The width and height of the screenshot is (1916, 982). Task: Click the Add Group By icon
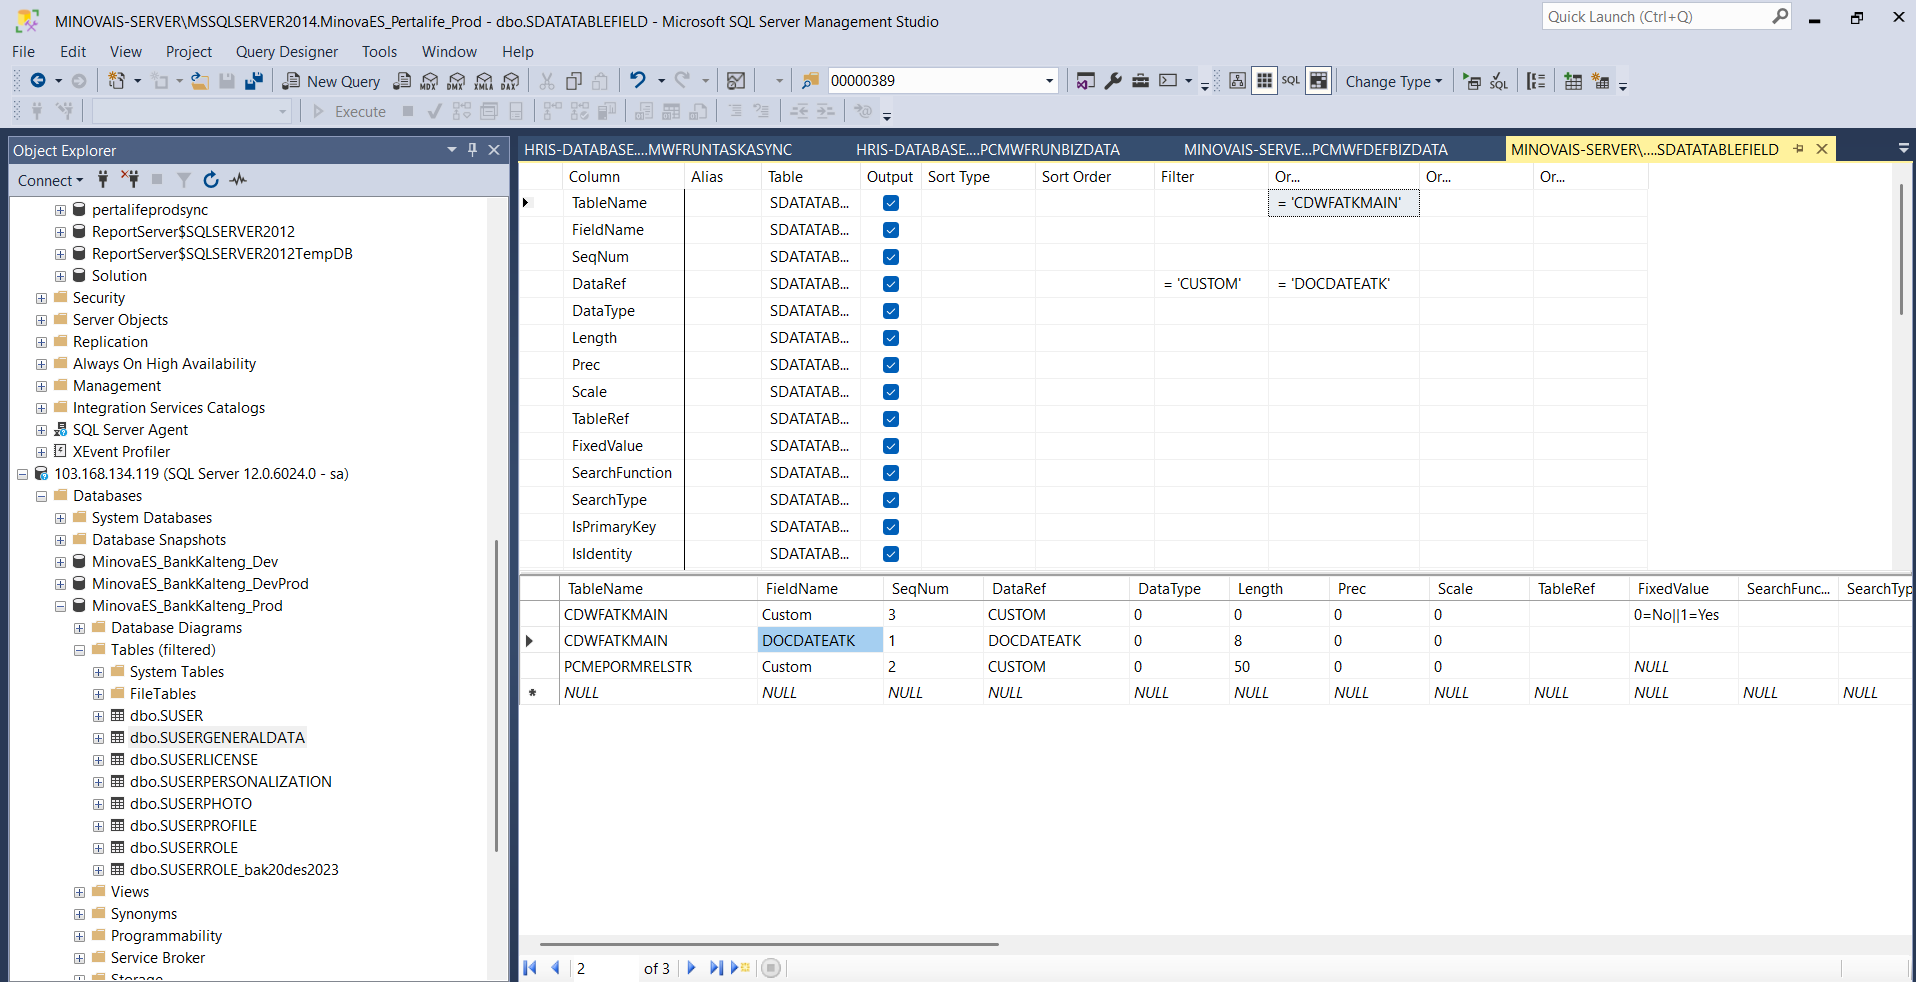(1537, 82)
